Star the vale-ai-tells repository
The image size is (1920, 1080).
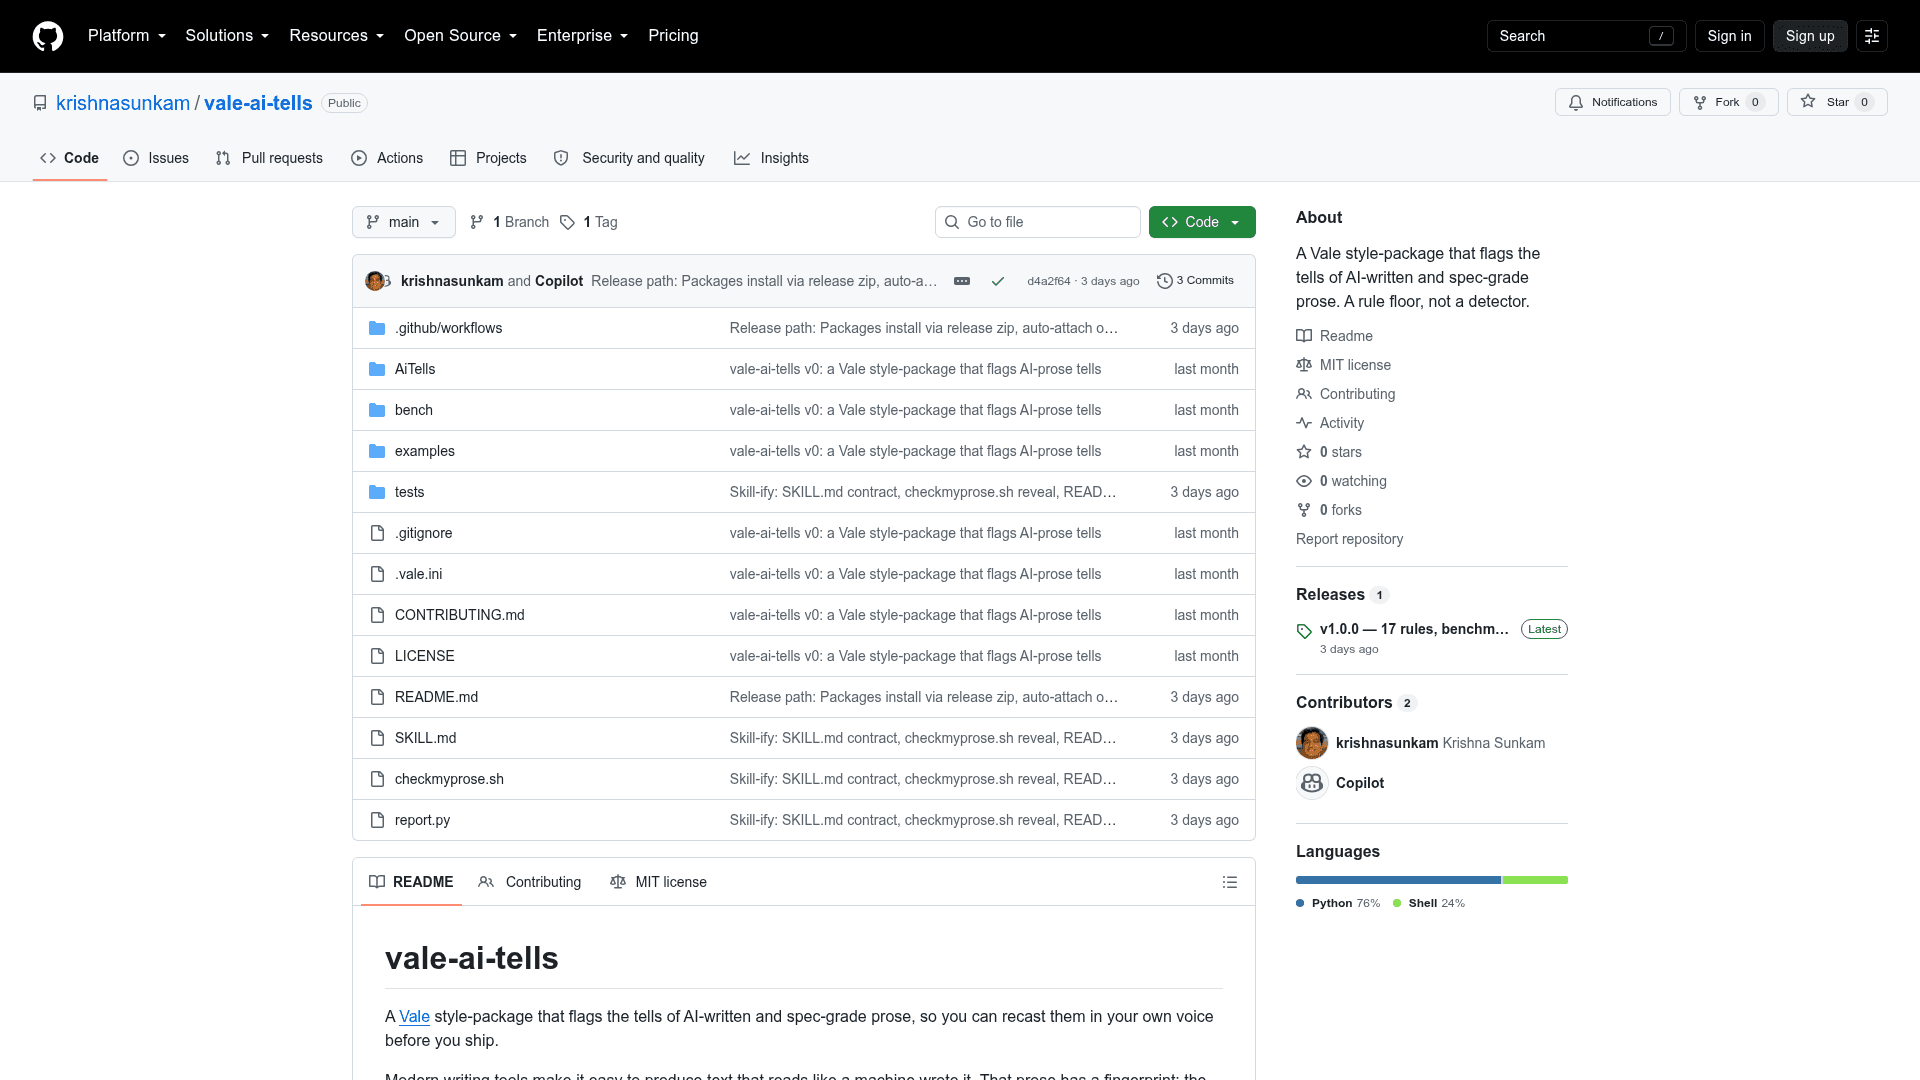1837,102
